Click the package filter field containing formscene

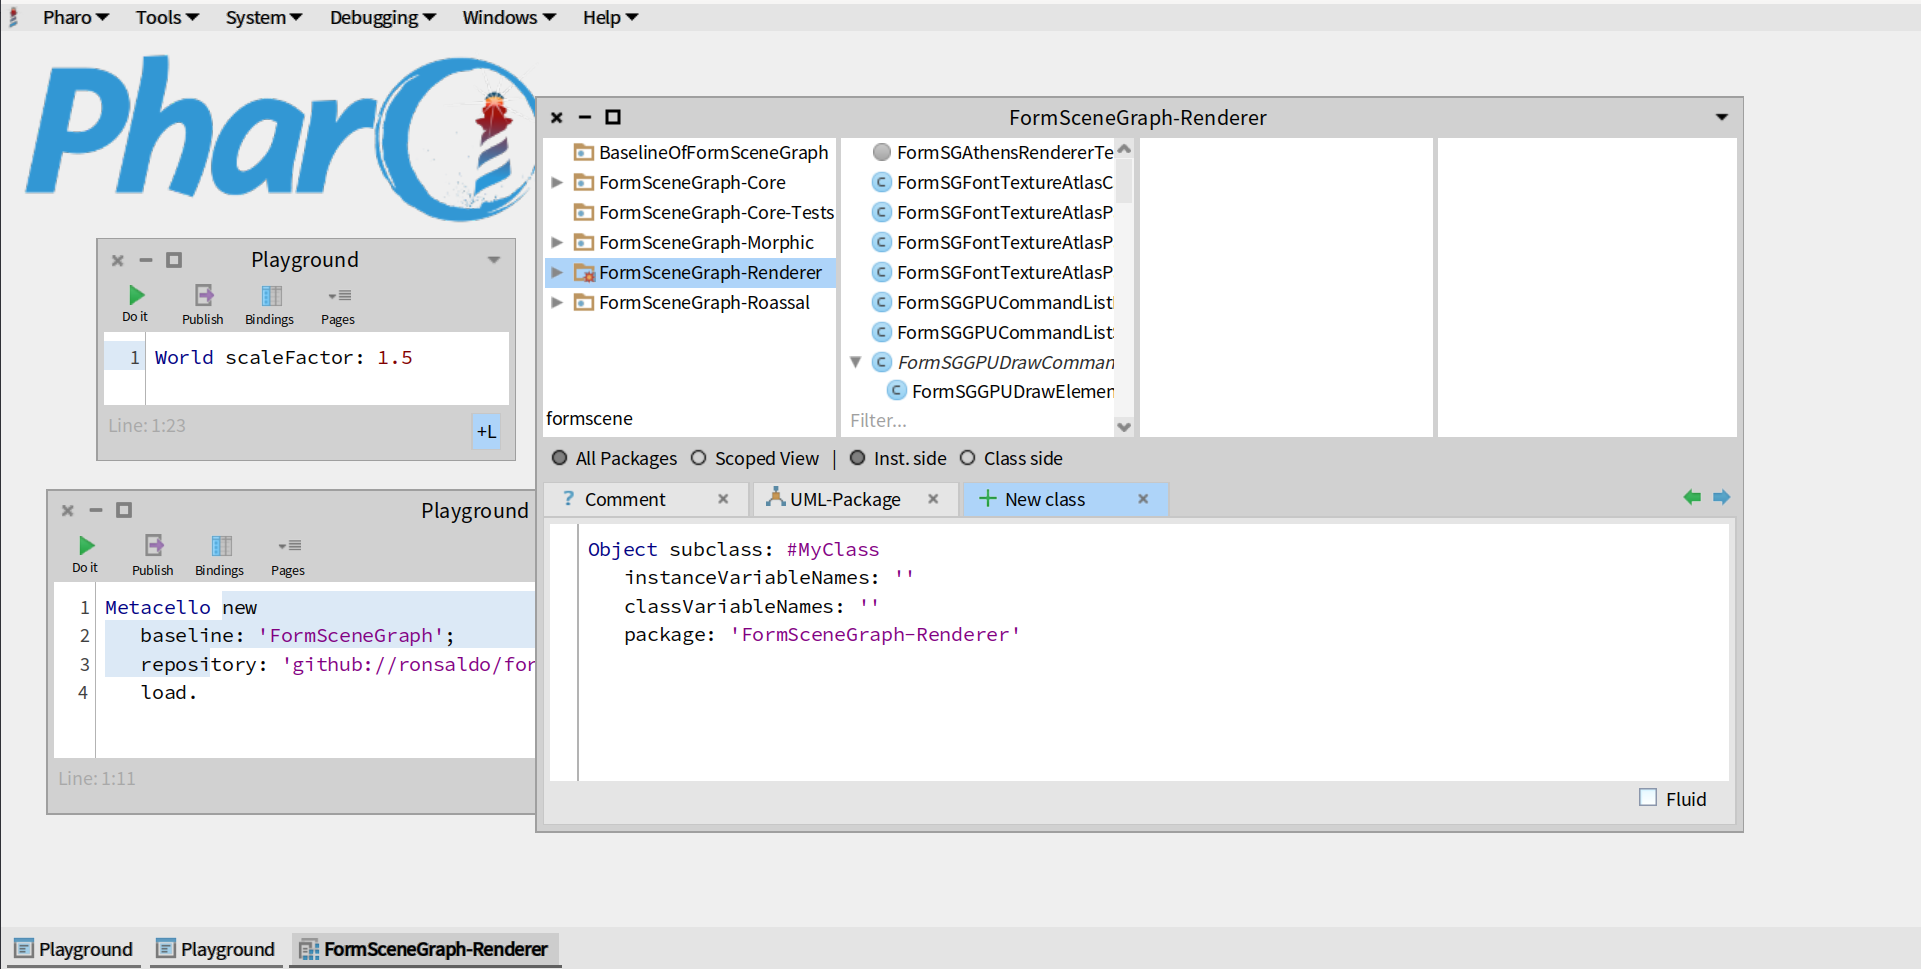(688, 419)
